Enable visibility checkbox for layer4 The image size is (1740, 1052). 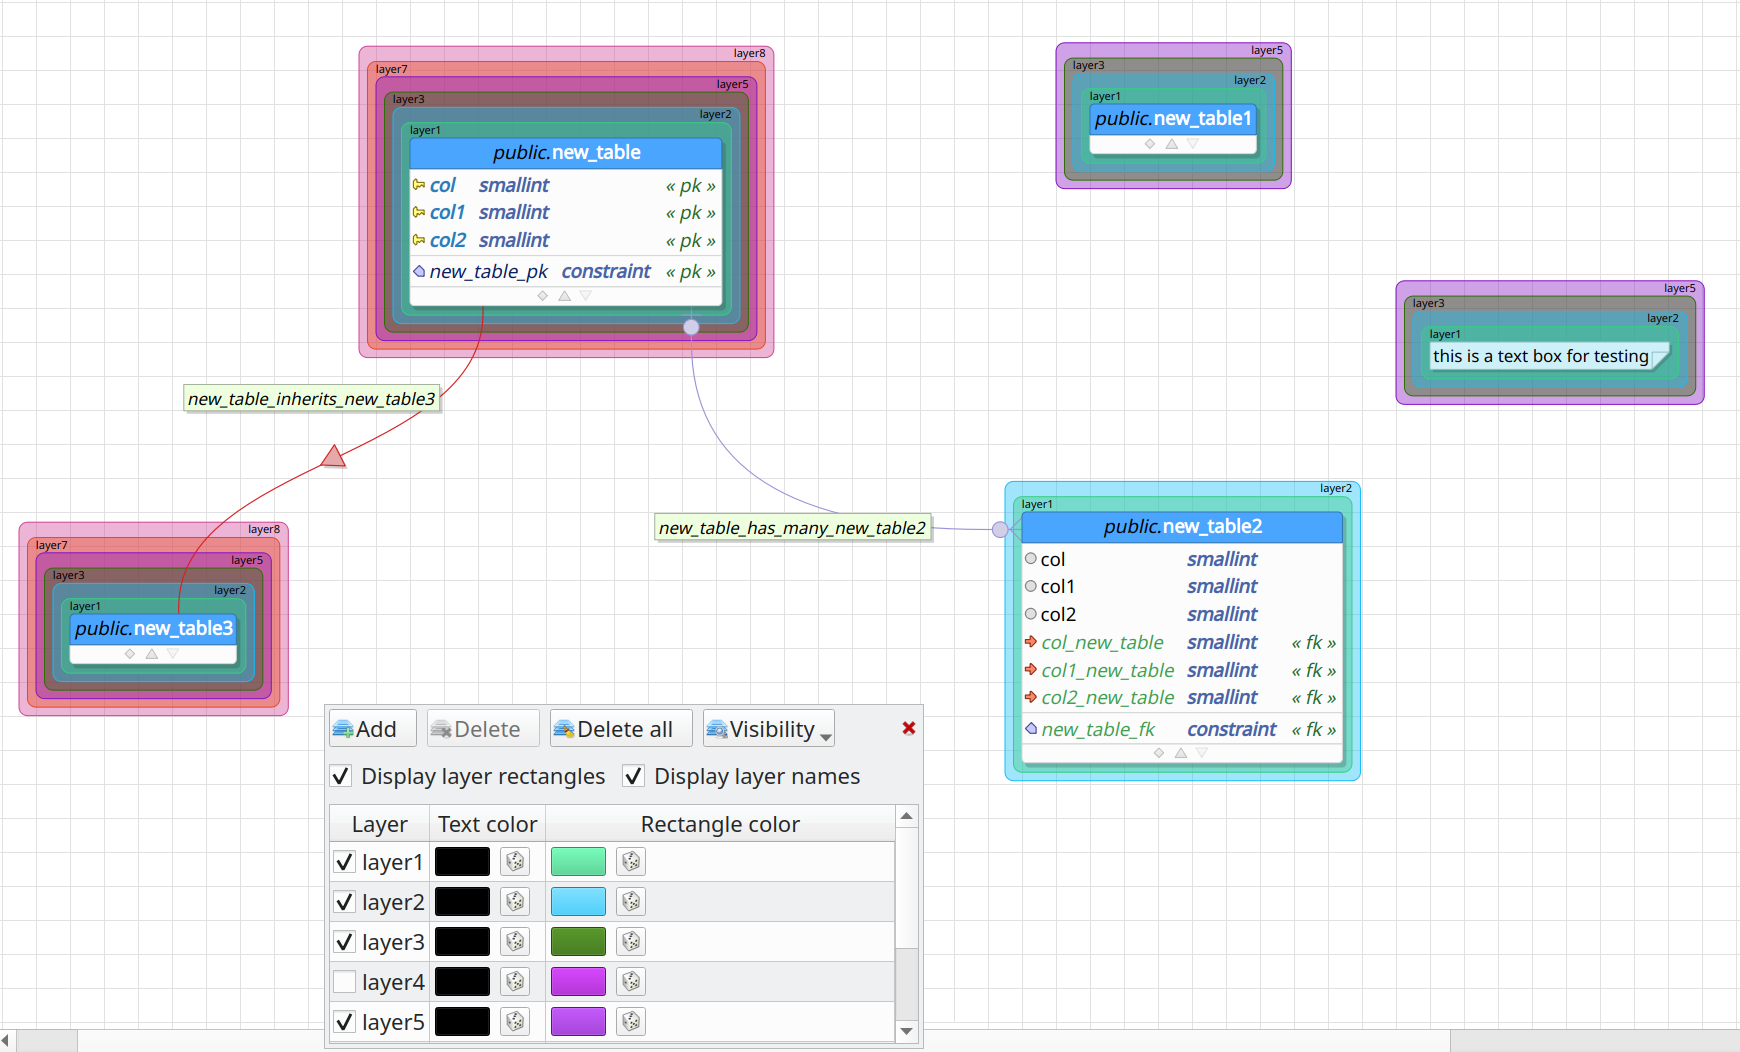click(345, 981)
